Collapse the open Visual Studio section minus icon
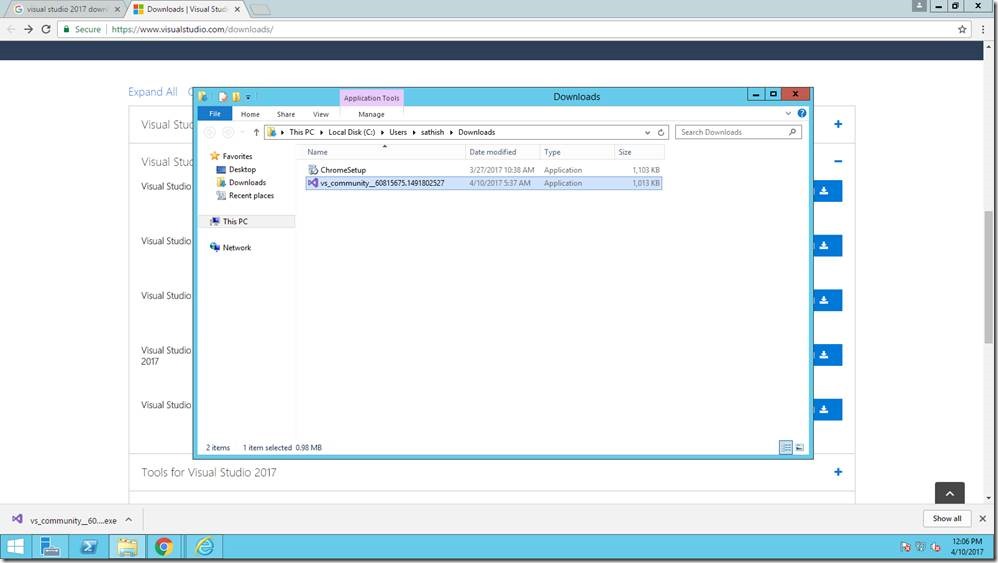 click(838, 161)
